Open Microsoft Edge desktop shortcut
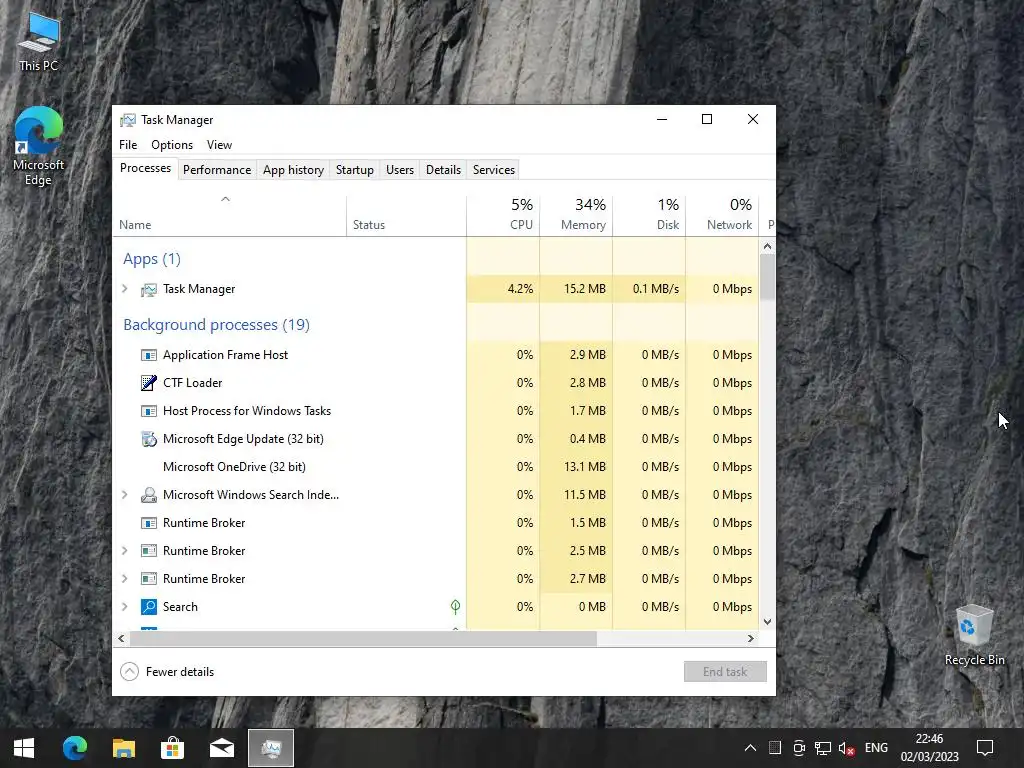This screenshot has height=768, width=1024. [x=39, y=146]
